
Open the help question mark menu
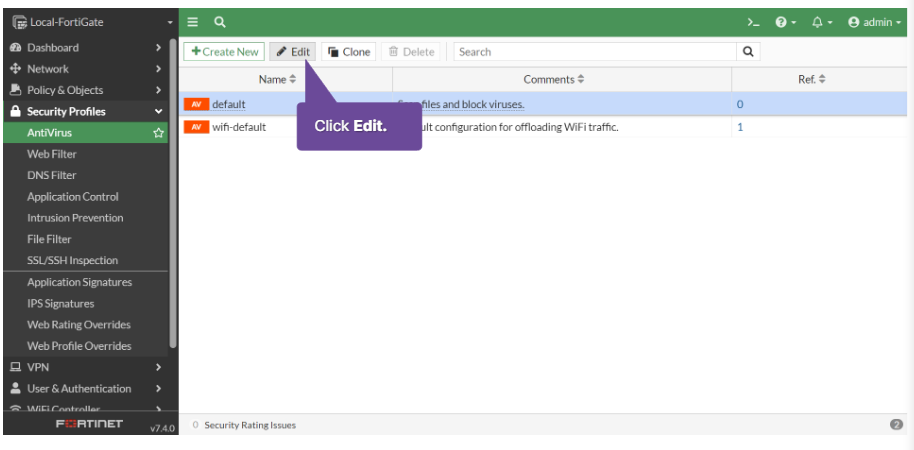point(786,22)
